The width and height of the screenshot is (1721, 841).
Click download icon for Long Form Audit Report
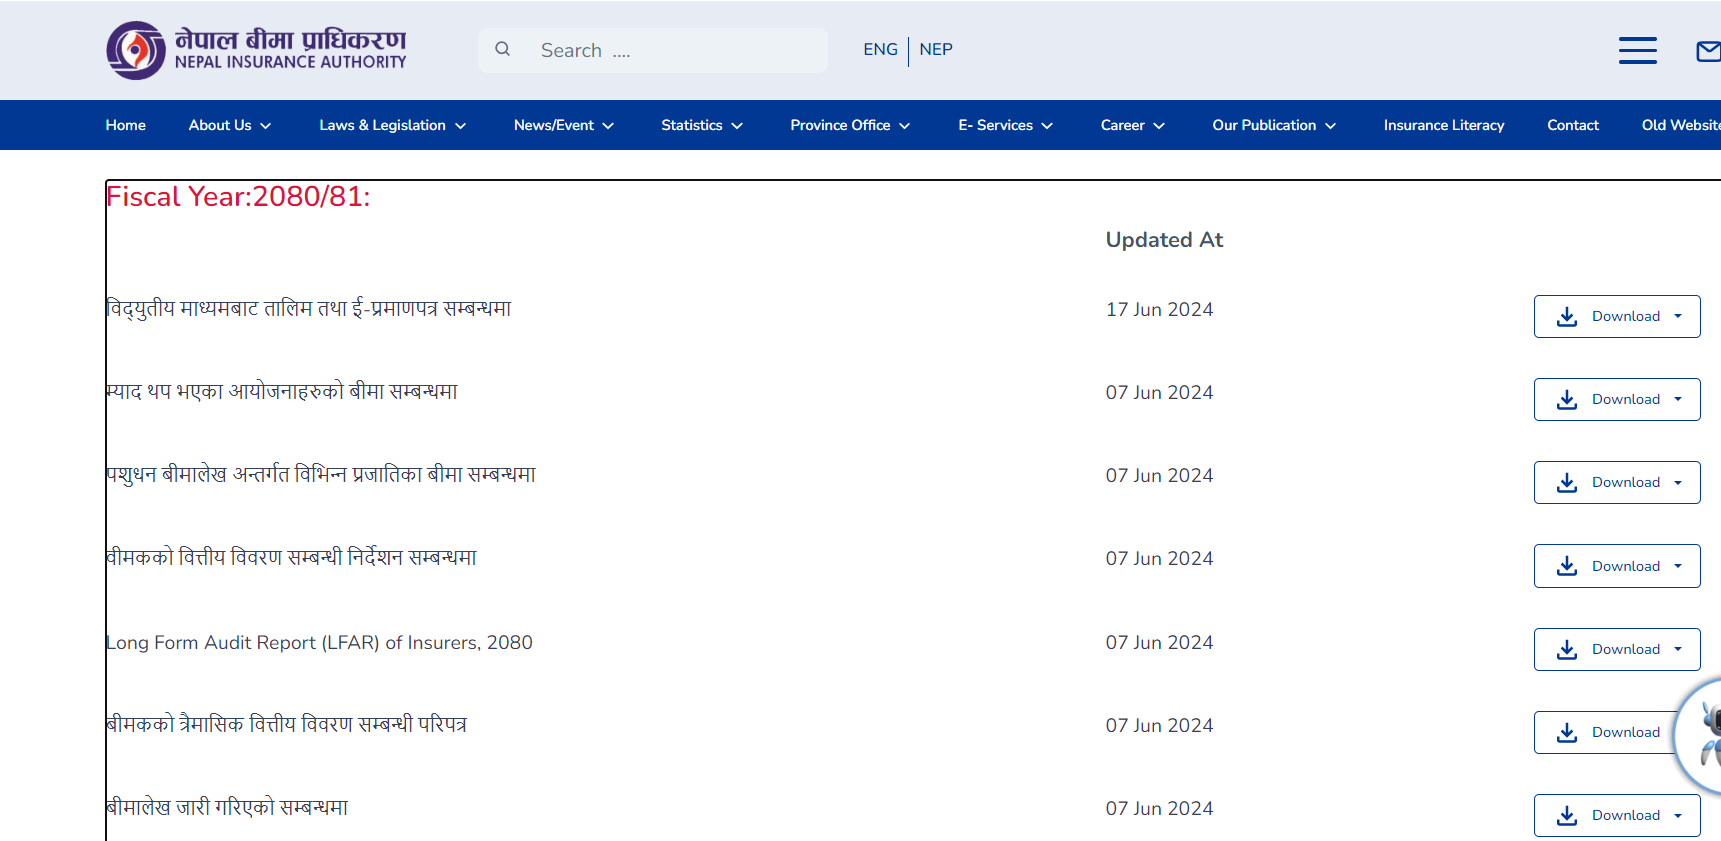point(1567,650)
